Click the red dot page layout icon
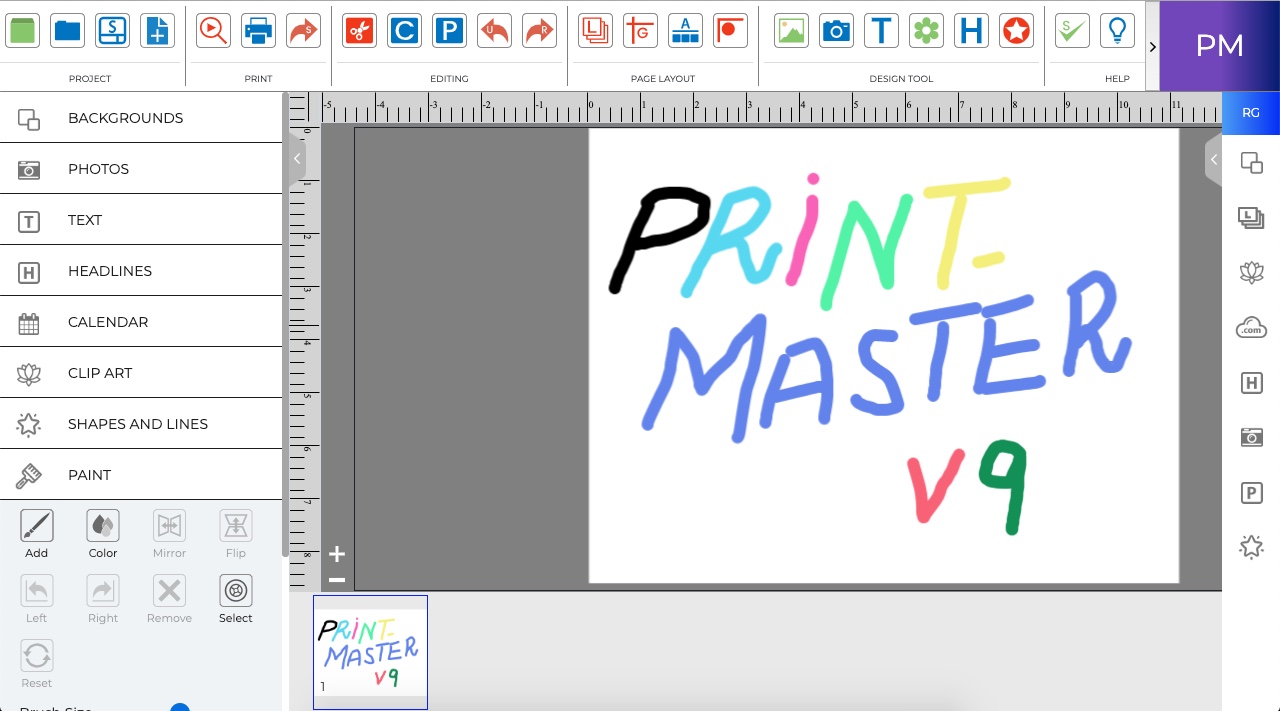Viewport: 1280px width, 711px height. (x=730, y=30)
